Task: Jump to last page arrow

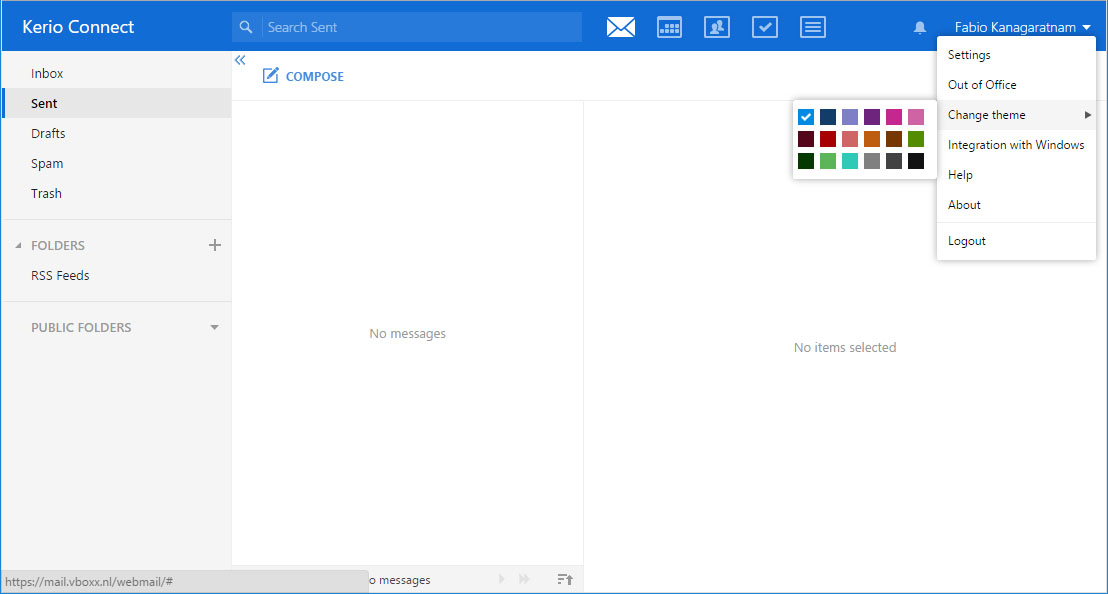Action: 524,579
